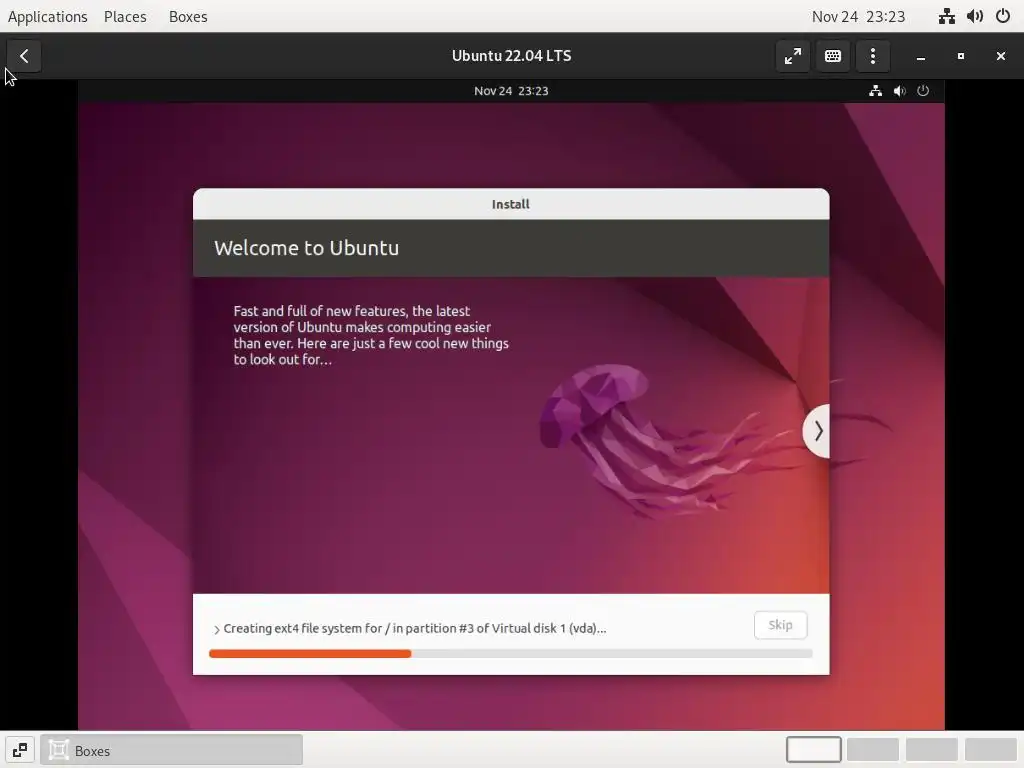Maximize the Boxes window

[x=961, y=56]
